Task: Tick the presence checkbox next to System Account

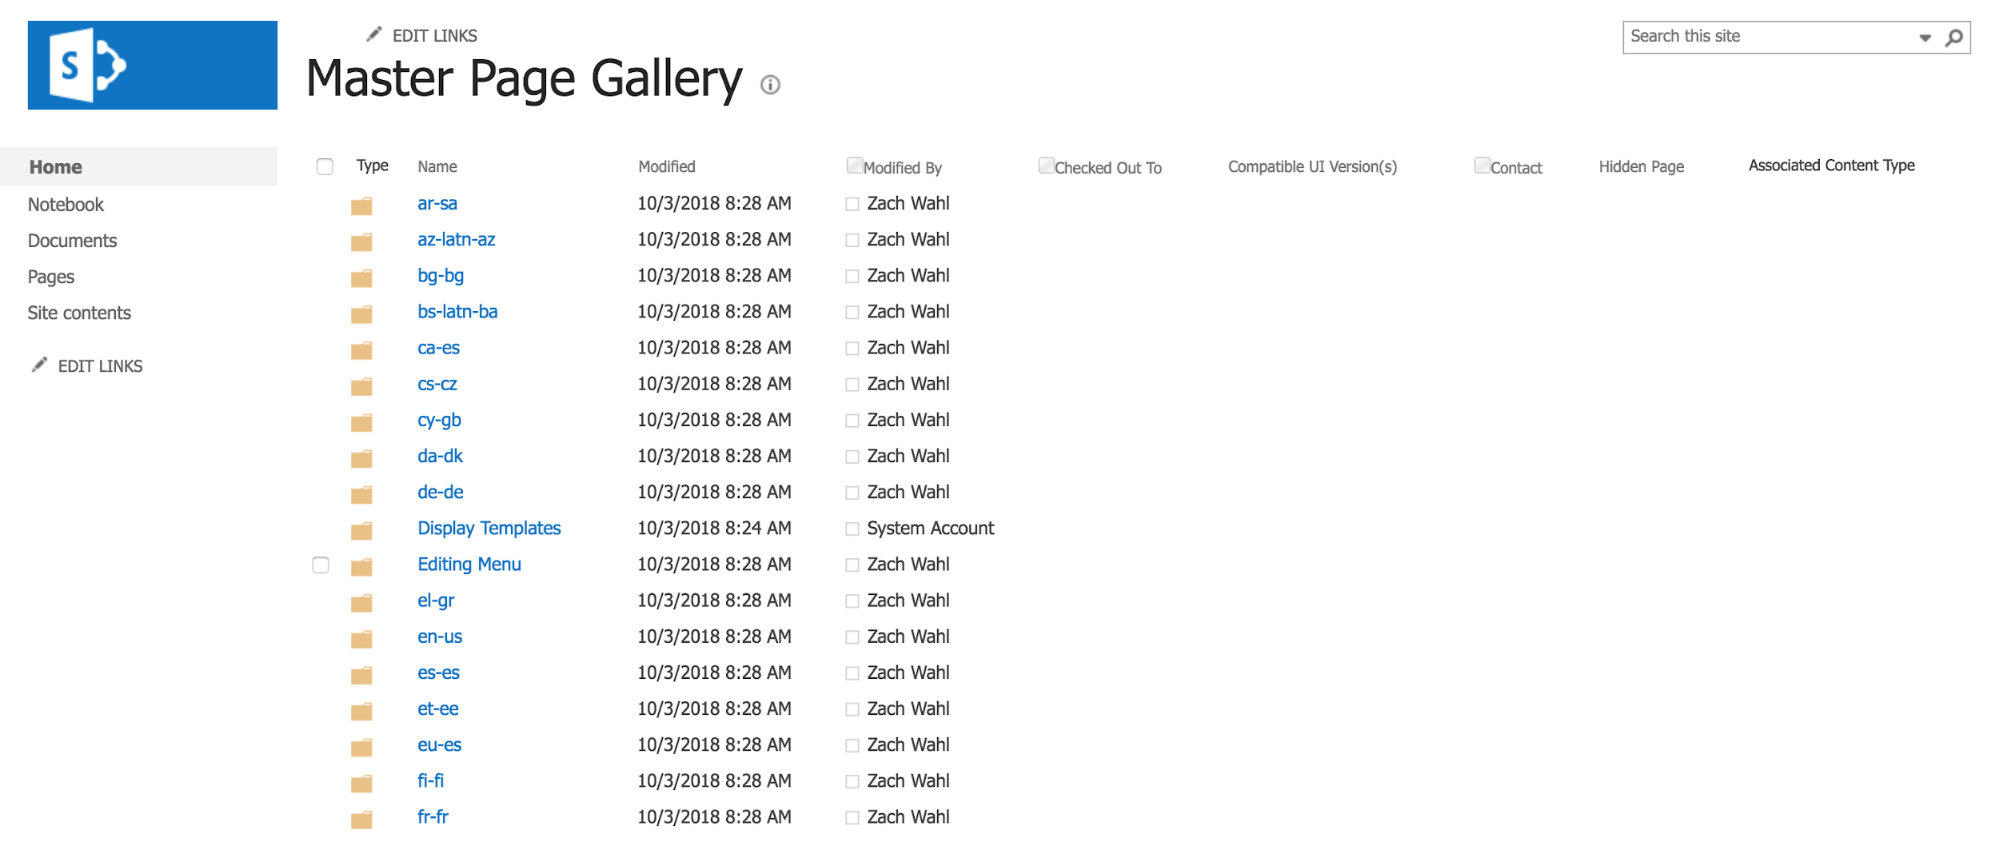Action: coord(852,529)
